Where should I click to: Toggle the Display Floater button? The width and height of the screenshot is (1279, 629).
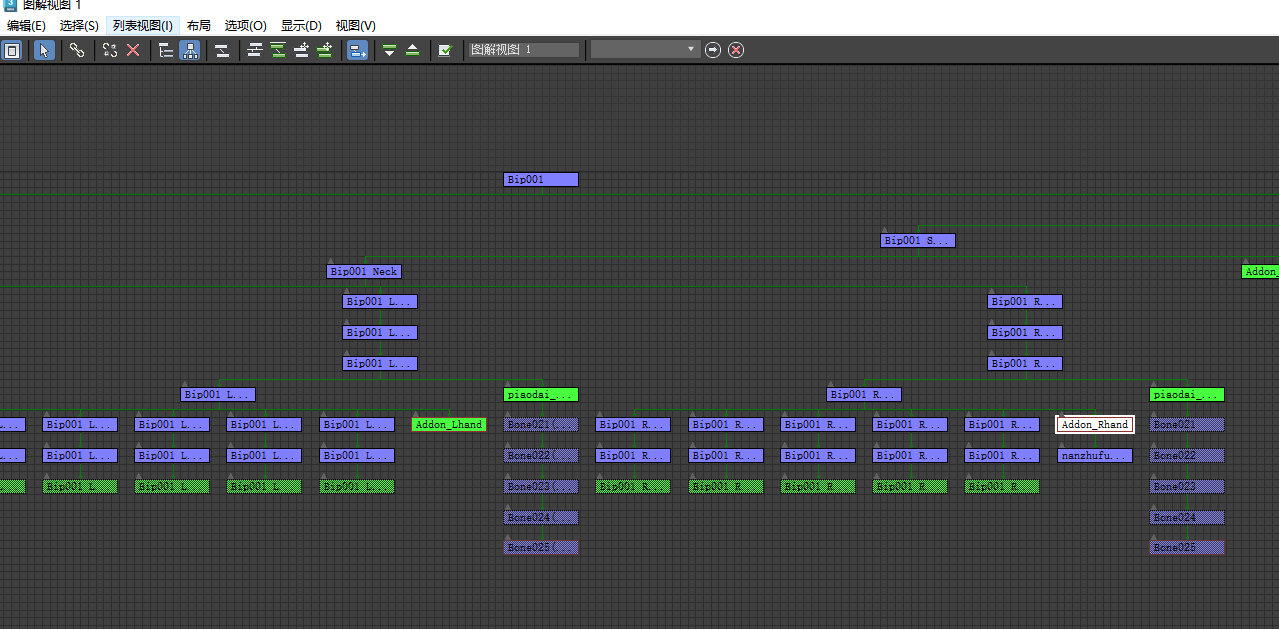click(x=12, y=50)
